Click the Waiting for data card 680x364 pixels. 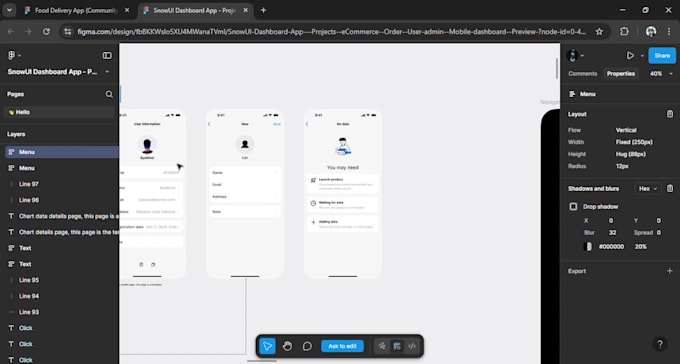[x=343, y=205]
